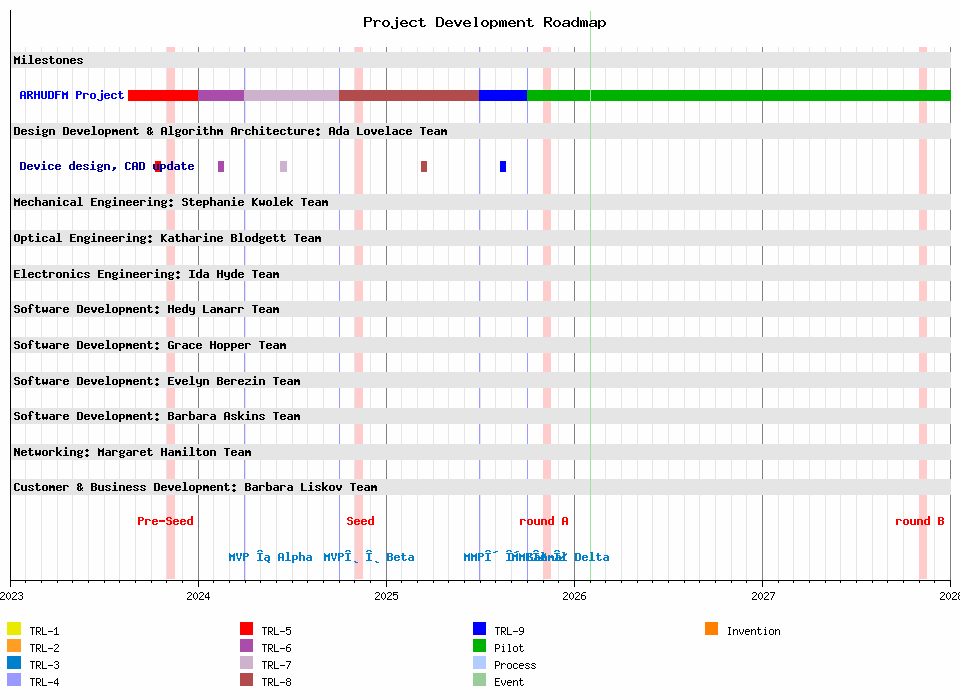Click the 2025 year label on the axis
960x700 pixels.
pos(386,596)
